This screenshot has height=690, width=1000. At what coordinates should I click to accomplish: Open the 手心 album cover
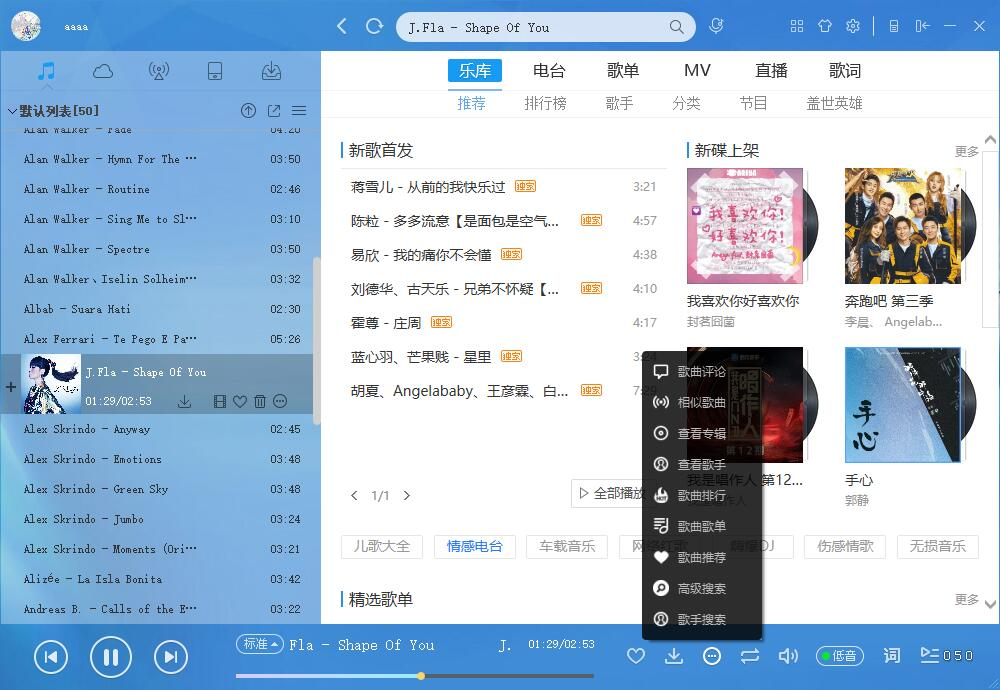click(x=902, y=405)
